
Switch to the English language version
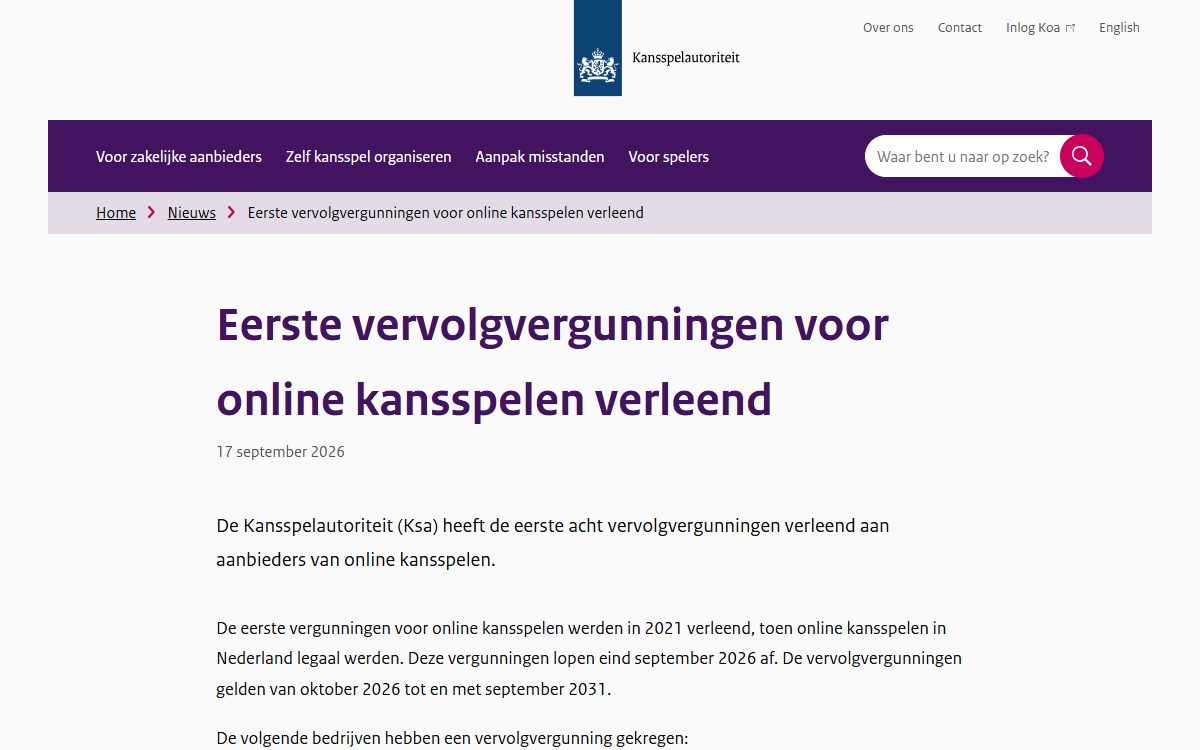click(x=1119, y=28)
